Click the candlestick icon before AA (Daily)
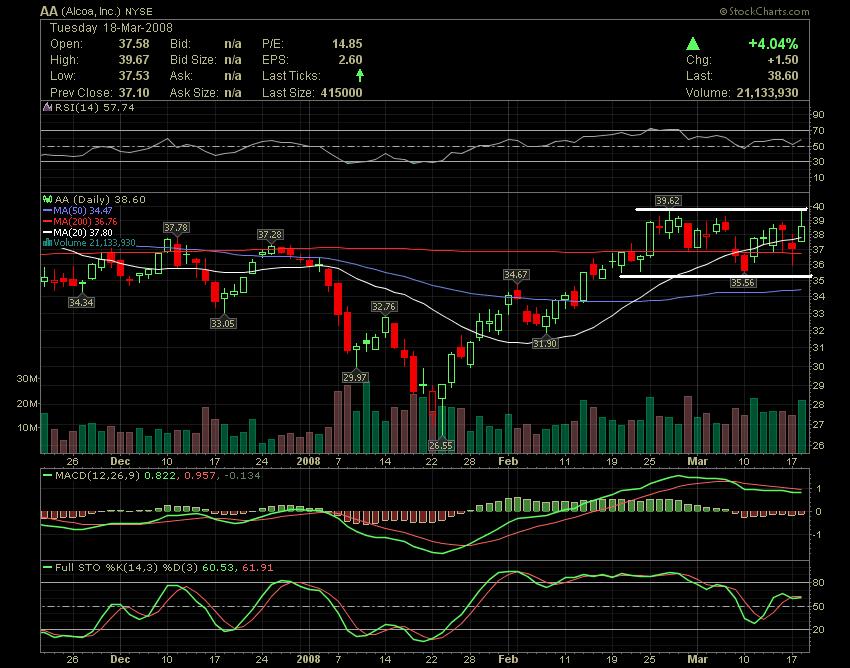 tap(47, 200)
